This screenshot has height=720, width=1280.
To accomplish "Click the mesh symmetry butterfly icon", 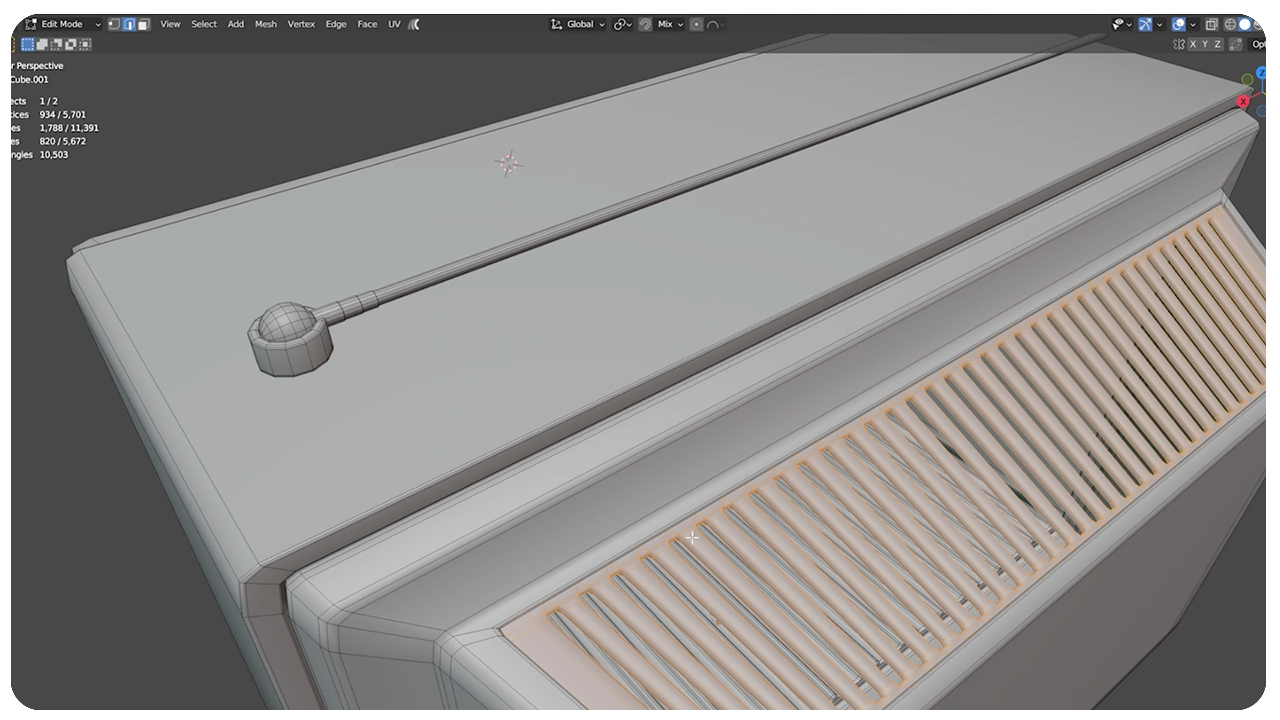I will (x=1179, y=44).
